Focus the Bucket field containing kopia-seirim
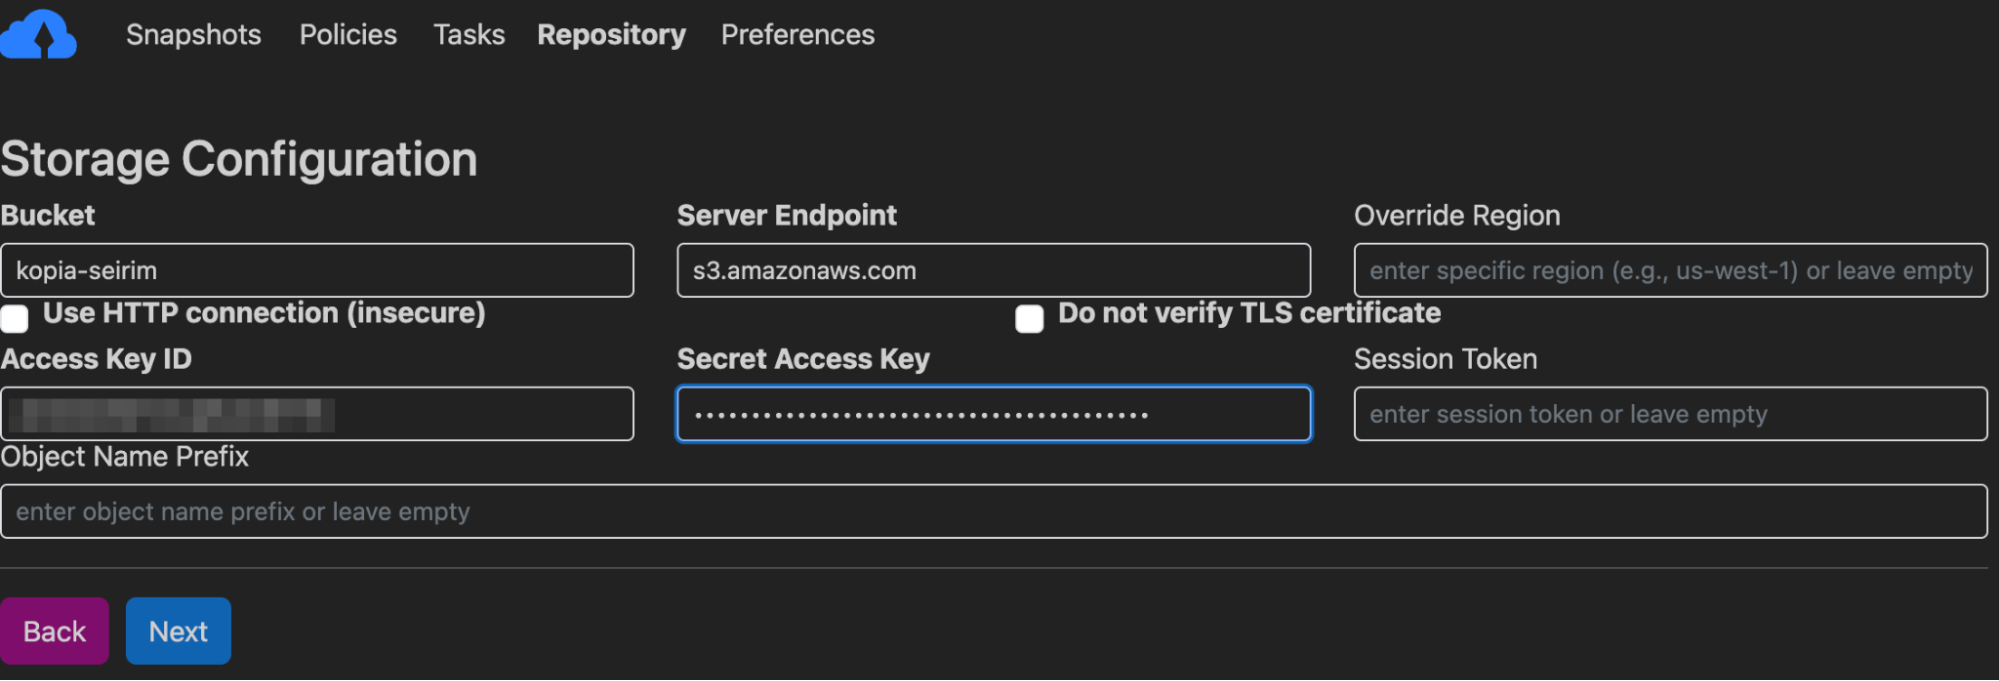 tap(317, 270)
